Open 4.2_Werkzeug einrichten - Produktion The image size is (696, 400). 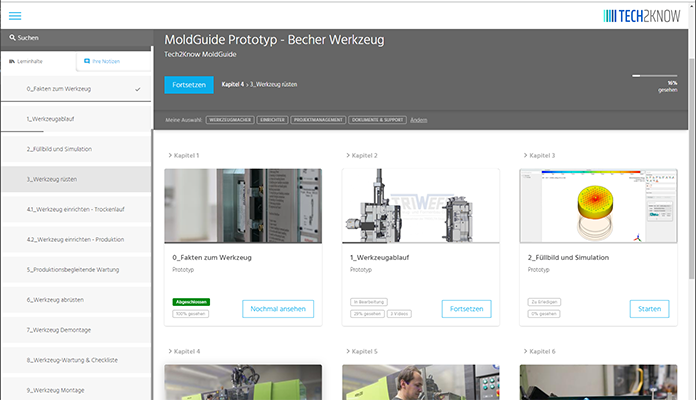pyautogui.click(x=76, y=240)
